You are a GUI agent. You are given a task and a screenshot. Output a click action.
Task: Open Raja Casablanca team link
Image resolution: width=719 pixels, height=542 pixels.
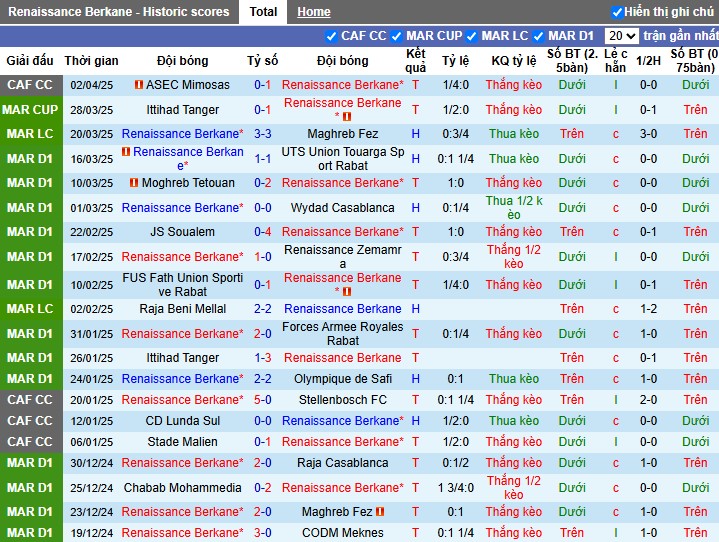343,463
